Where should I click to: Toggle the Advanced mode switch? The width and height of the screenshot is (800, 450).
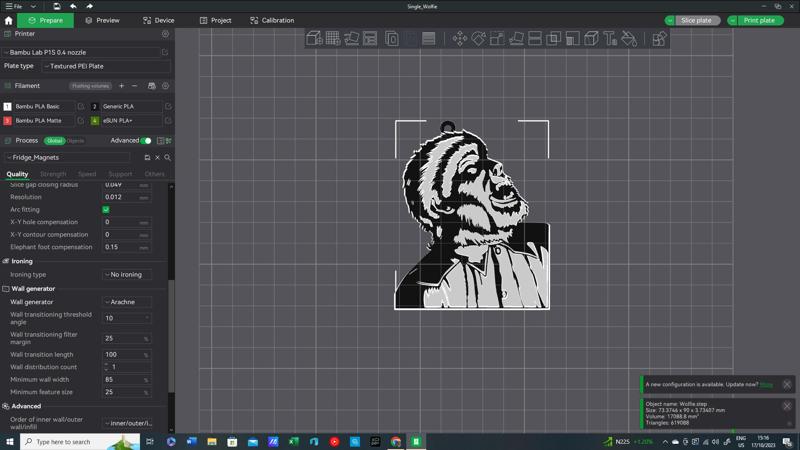click(146, 140)
